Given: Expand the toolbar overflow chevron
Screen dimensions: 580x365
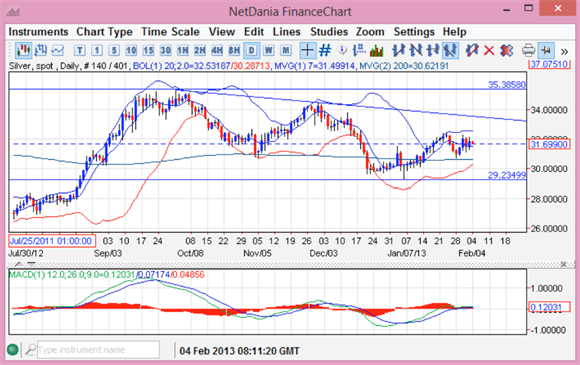Looking at the screenshot, I should click(x=564, y=51).
